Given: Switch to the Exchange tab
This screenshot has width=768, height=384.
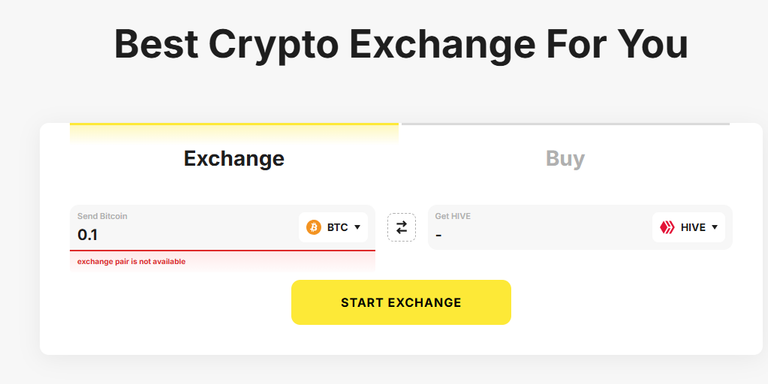Looking at the screenshot, I should pos(234,158).
